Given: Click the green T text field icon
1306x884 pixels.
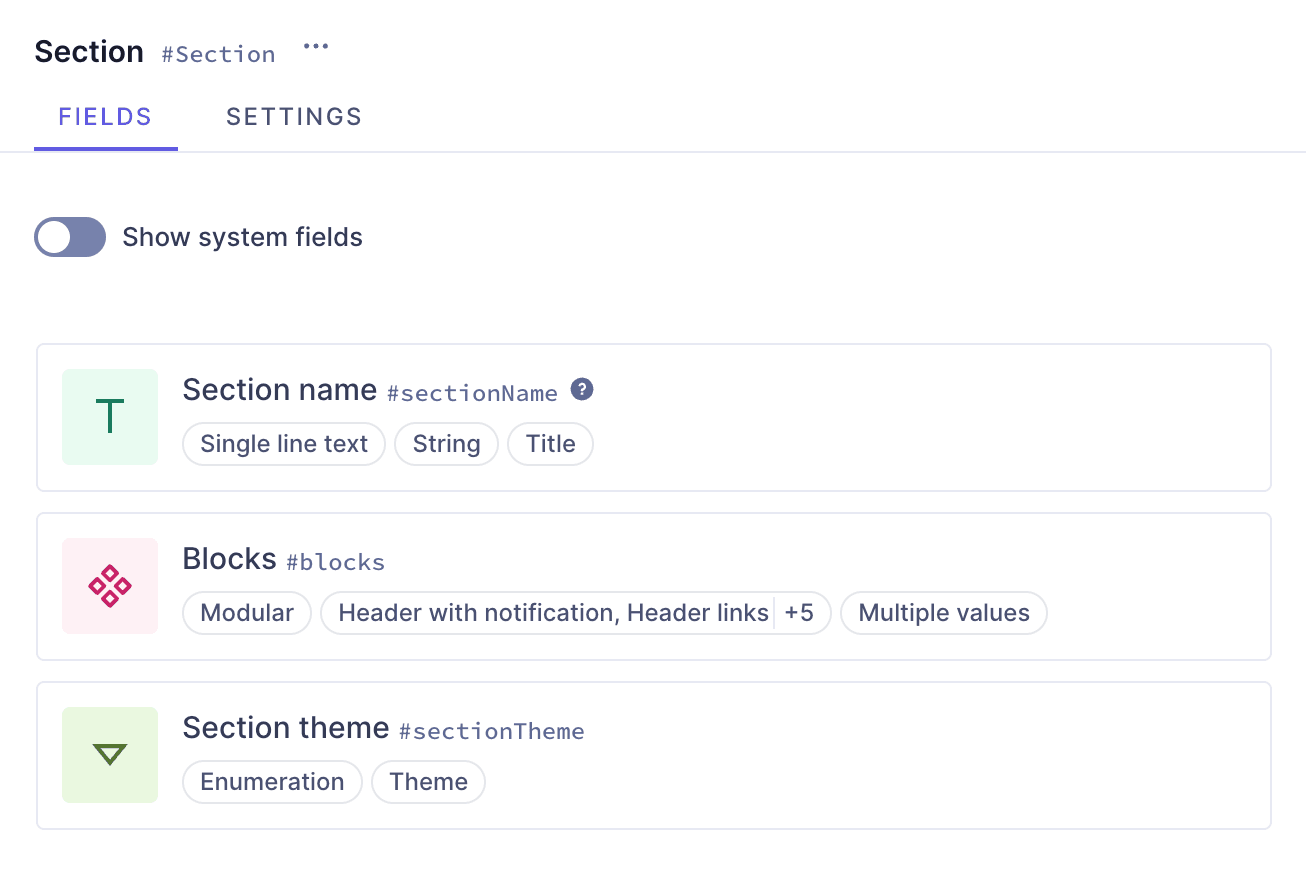Looking at the screenshot, I should tap(110, 417).
